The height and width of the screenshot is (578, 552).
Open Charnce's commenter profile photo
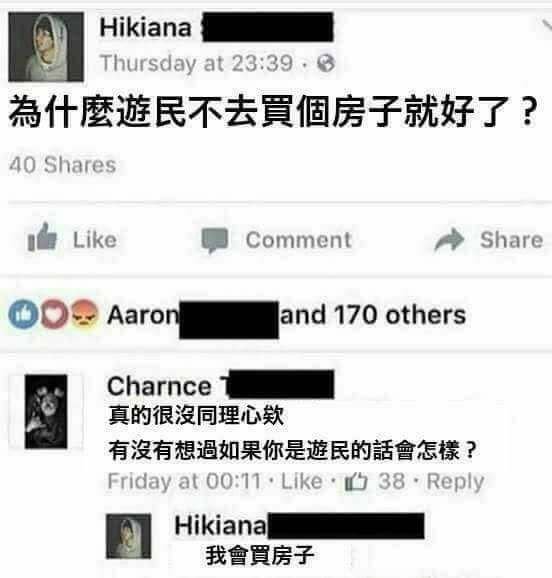(x=46, y=412)
